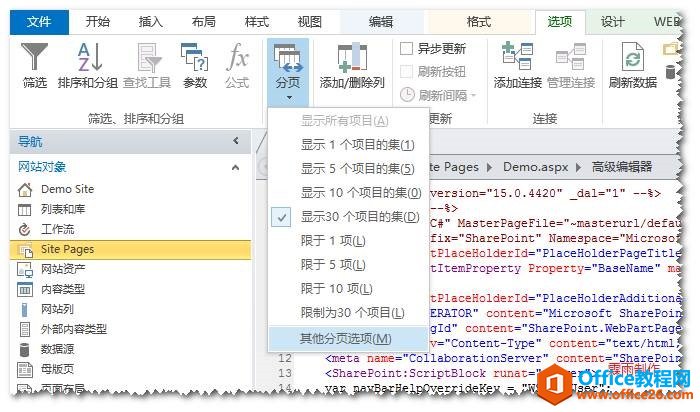Click the Paging (分页) icon

point(288,58)
